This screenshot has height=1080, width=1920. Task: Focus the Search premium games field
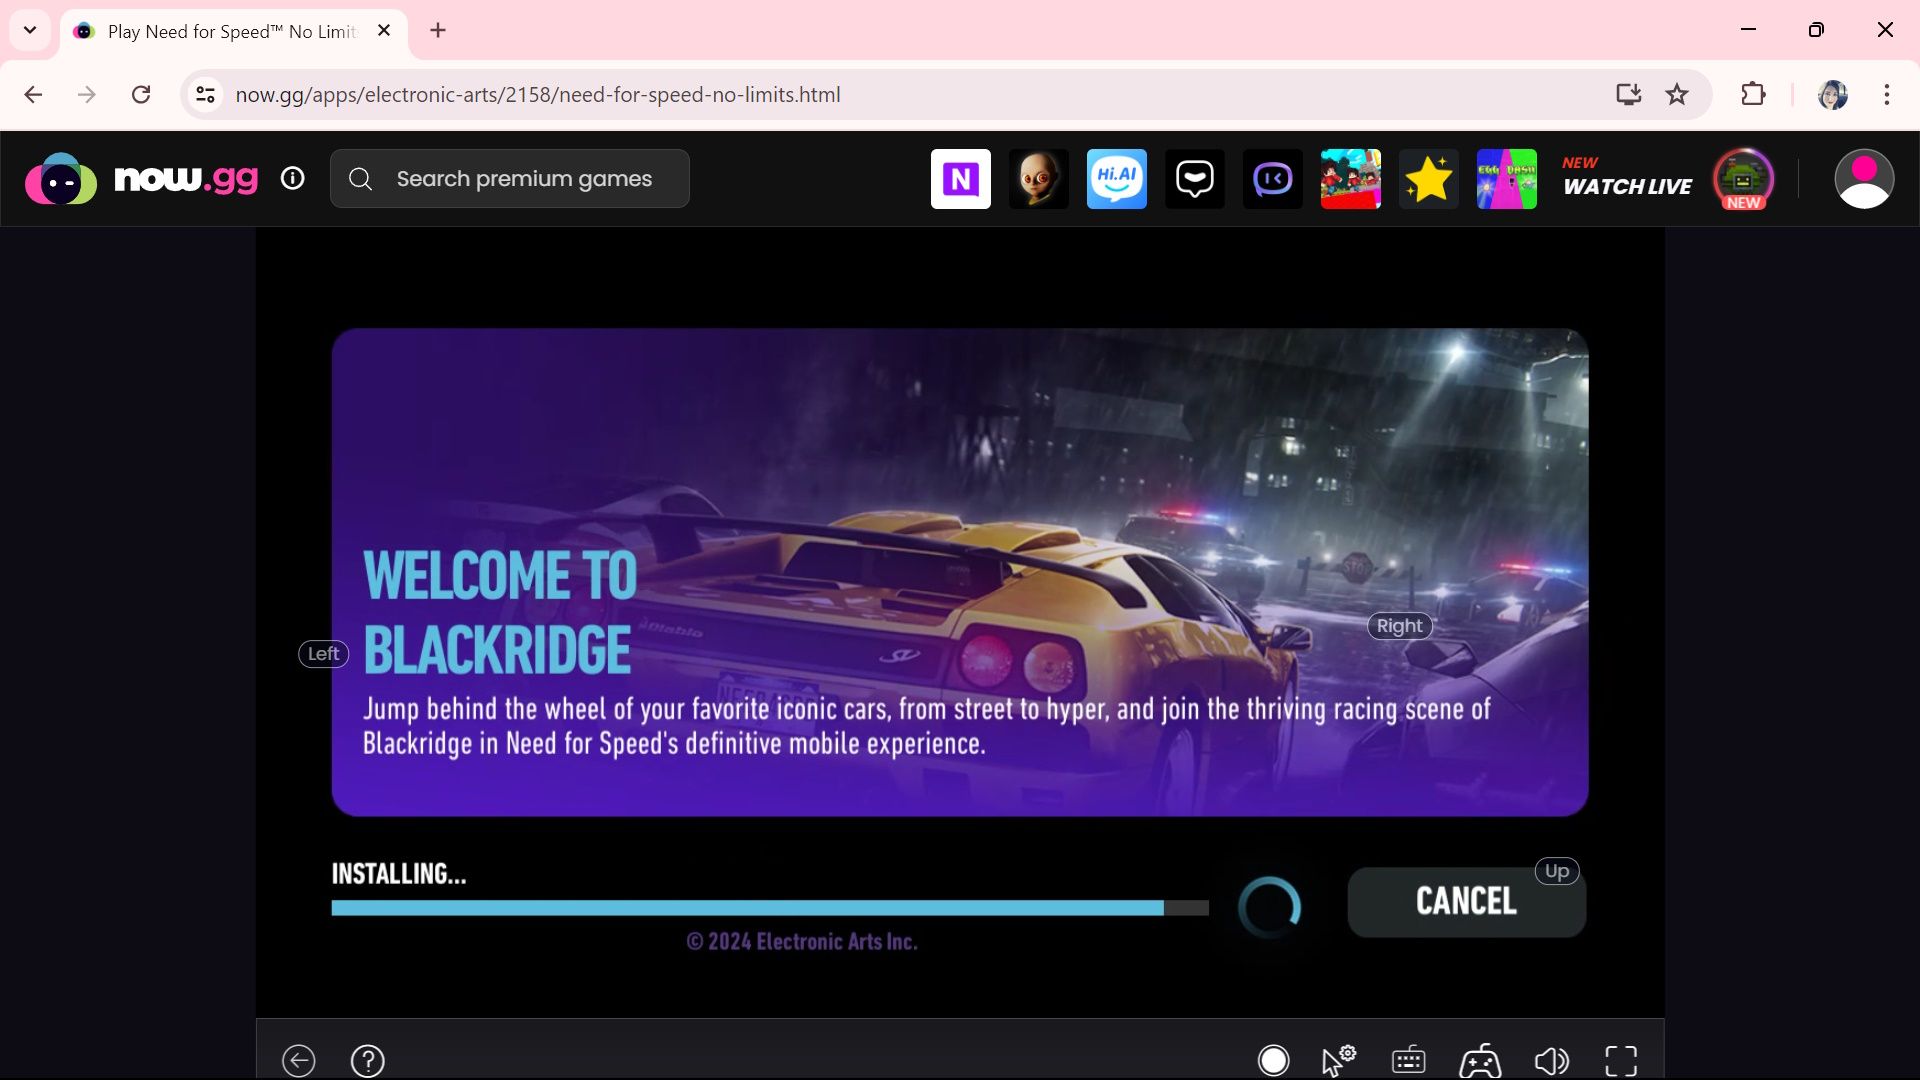tap(510, 179)
